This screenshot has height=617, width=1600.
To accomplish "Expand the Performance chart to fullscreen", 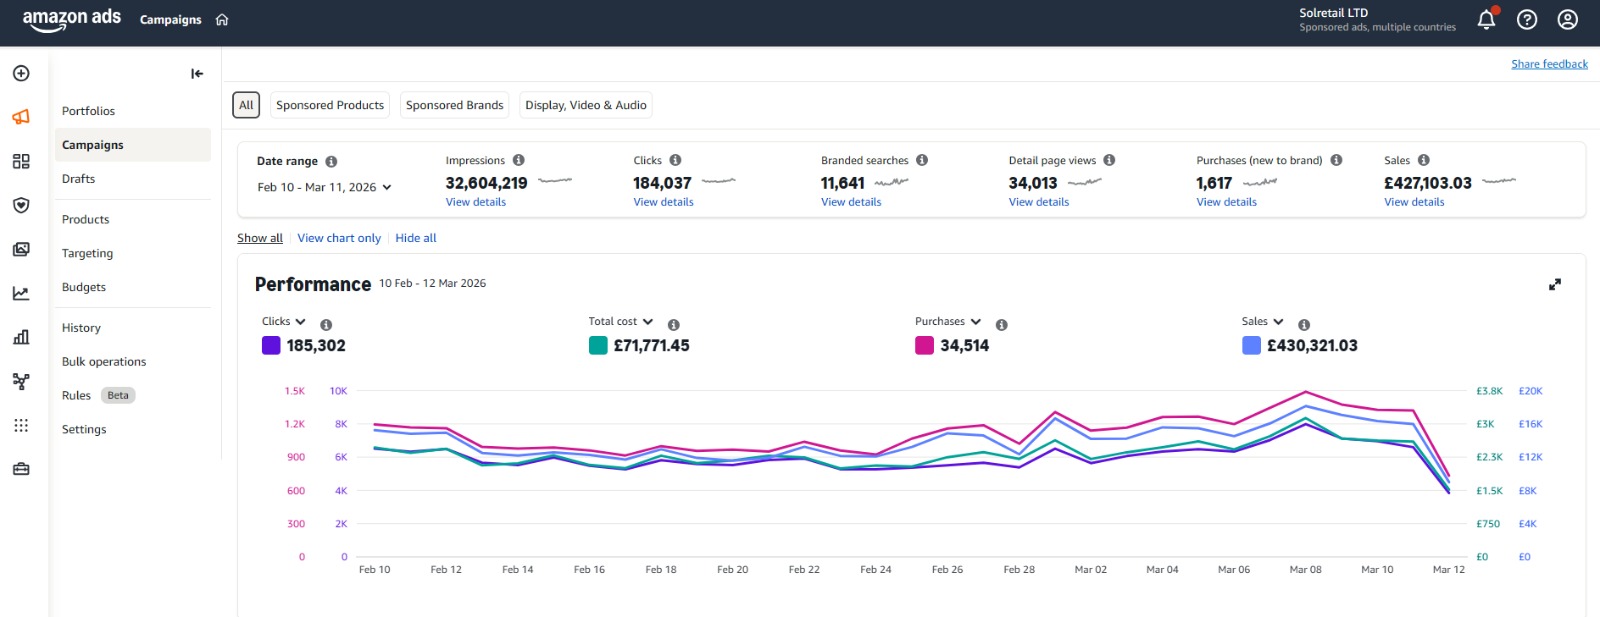I will tap(1554, 285).
